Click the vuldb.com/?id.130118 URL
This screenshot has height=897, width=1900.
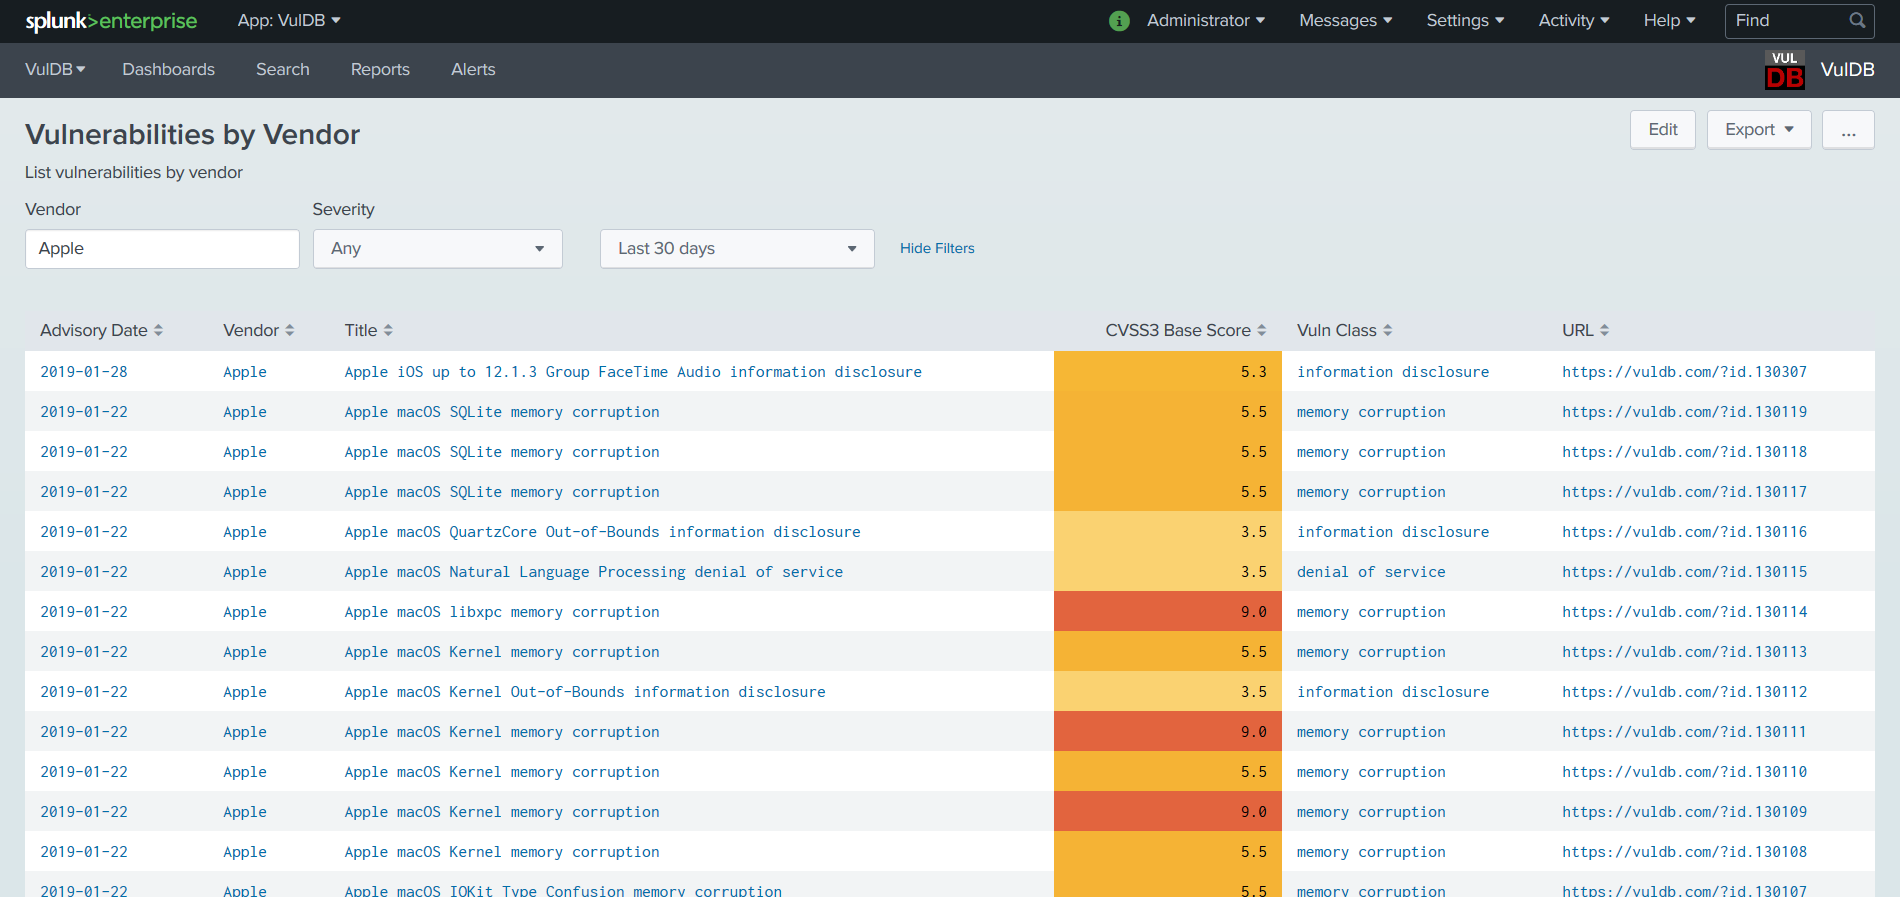click(1684, 452)
